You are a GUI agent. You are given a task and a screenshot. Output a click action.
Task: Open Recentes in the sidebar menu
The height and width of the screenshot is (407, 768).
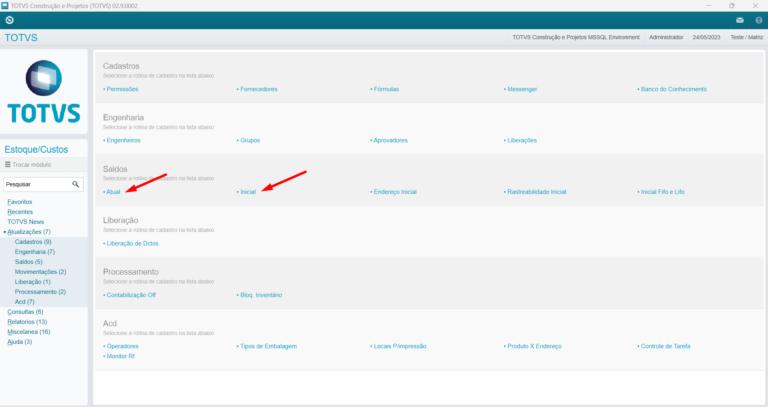pyautogui.click(x=19, y=212)
